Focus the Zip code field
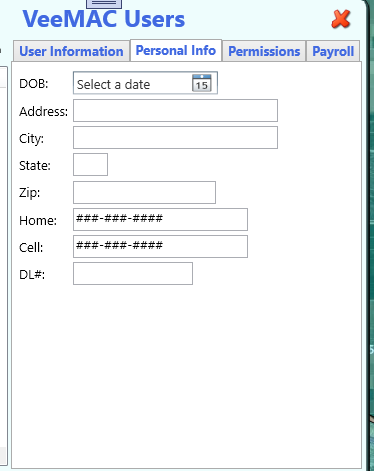 (144, 192)
